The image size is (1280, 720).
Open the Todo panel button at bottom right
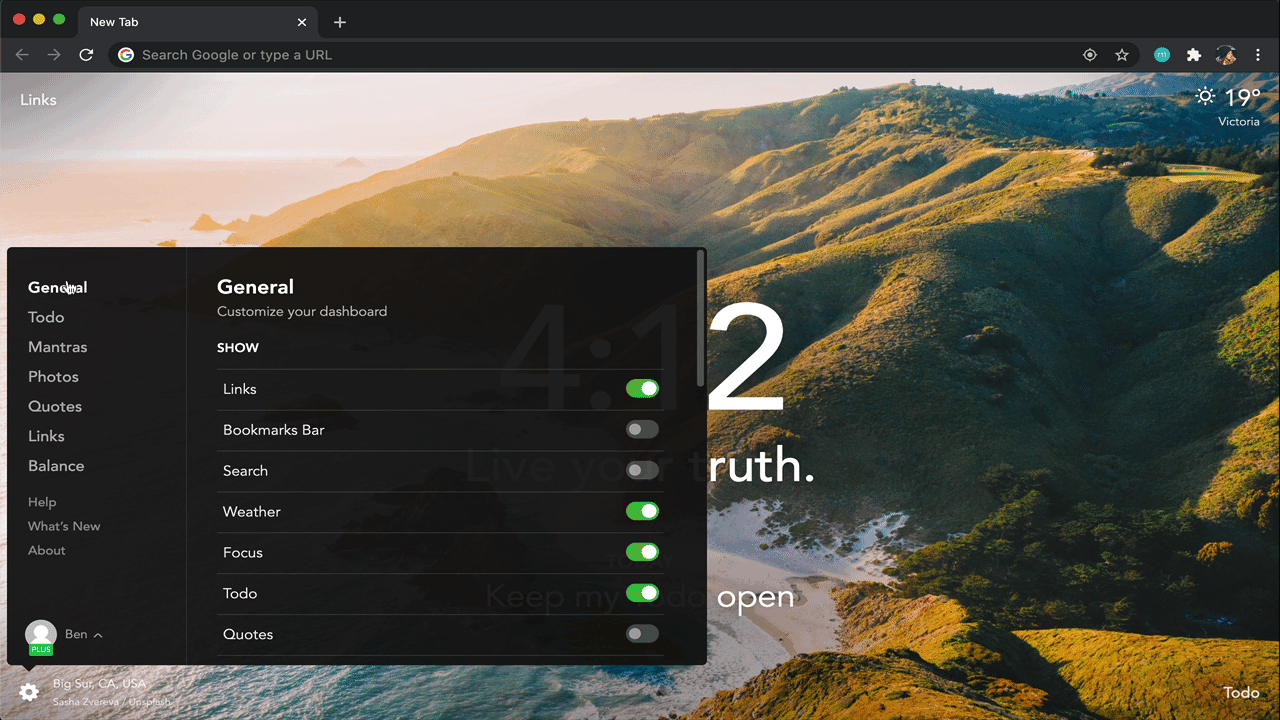pos(1241,692)
